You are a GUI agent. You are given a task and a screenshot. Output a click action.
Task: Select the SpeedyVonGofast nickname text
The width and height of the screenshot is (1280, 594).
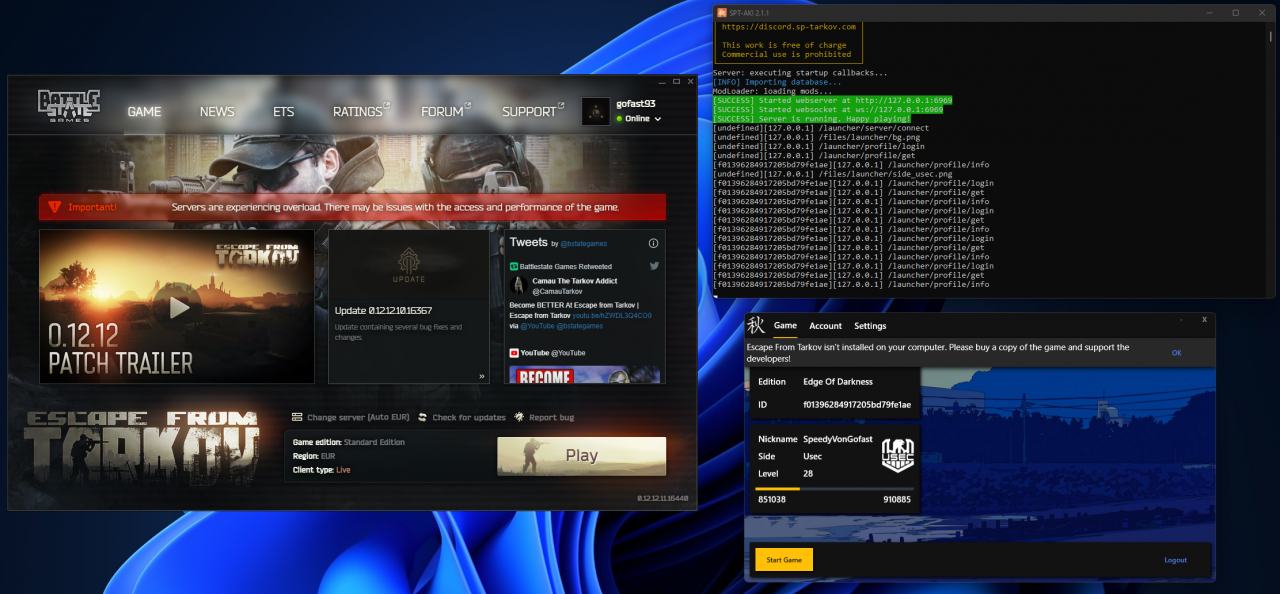pyautogui.click(x=838, y=440)
